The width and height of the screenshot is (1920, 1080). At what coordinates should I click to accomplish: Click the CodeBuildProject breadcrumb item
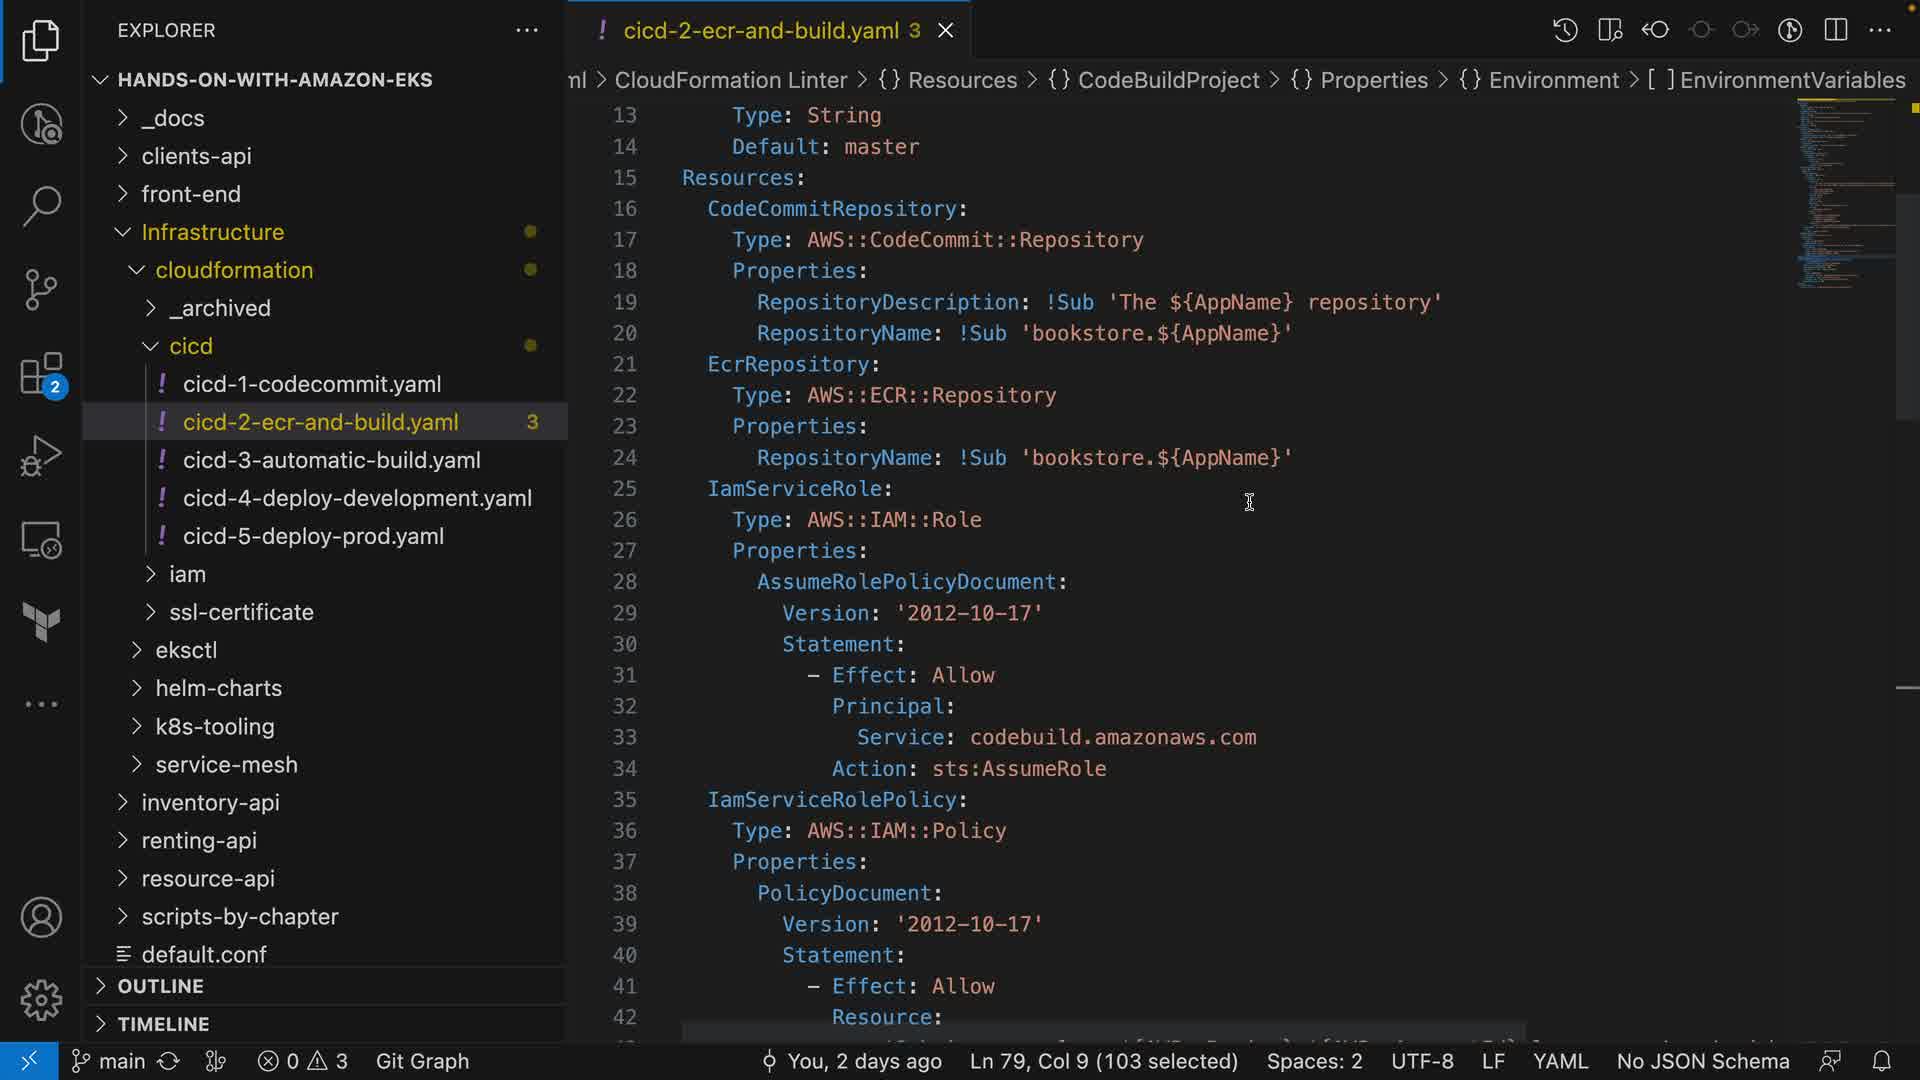click(x=1167, y=80)
